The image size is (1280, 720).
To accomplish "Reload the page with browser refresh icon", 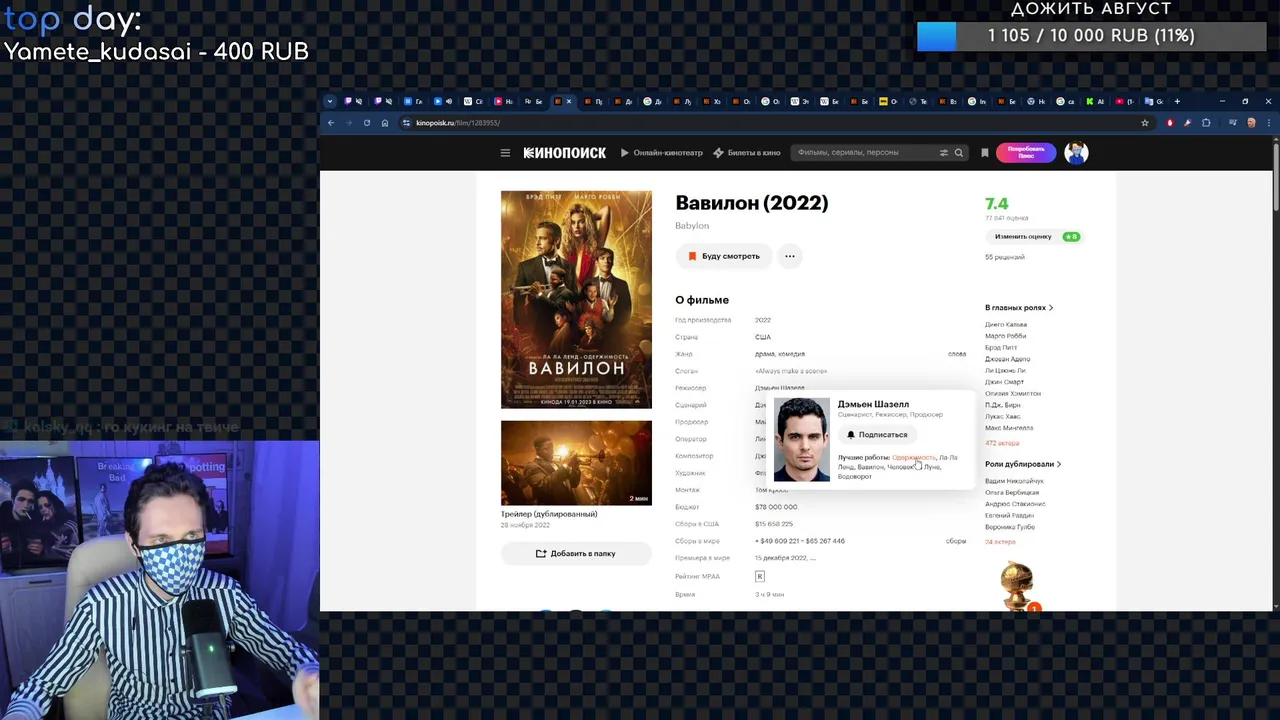I will (x=367, y=123).
